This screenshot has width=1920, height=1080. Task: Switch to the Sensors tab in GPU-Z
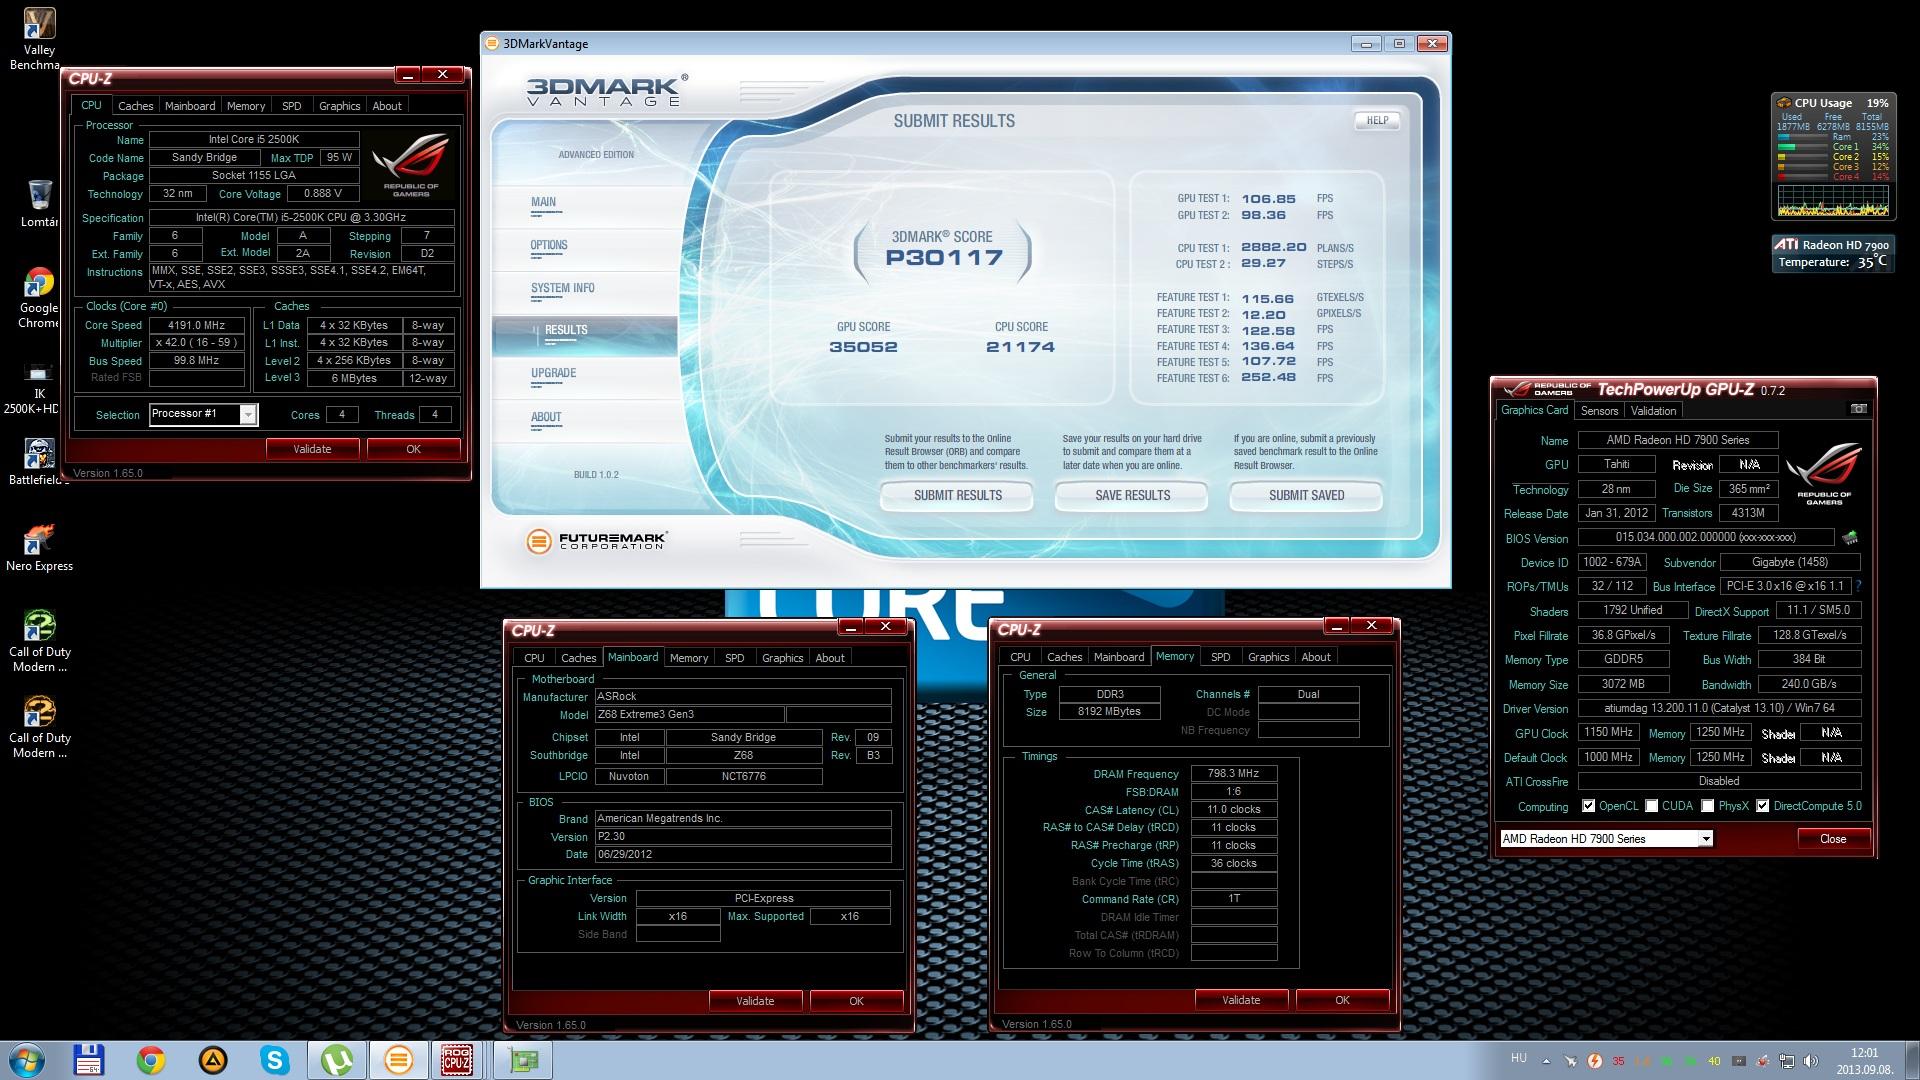[1599, 411]
